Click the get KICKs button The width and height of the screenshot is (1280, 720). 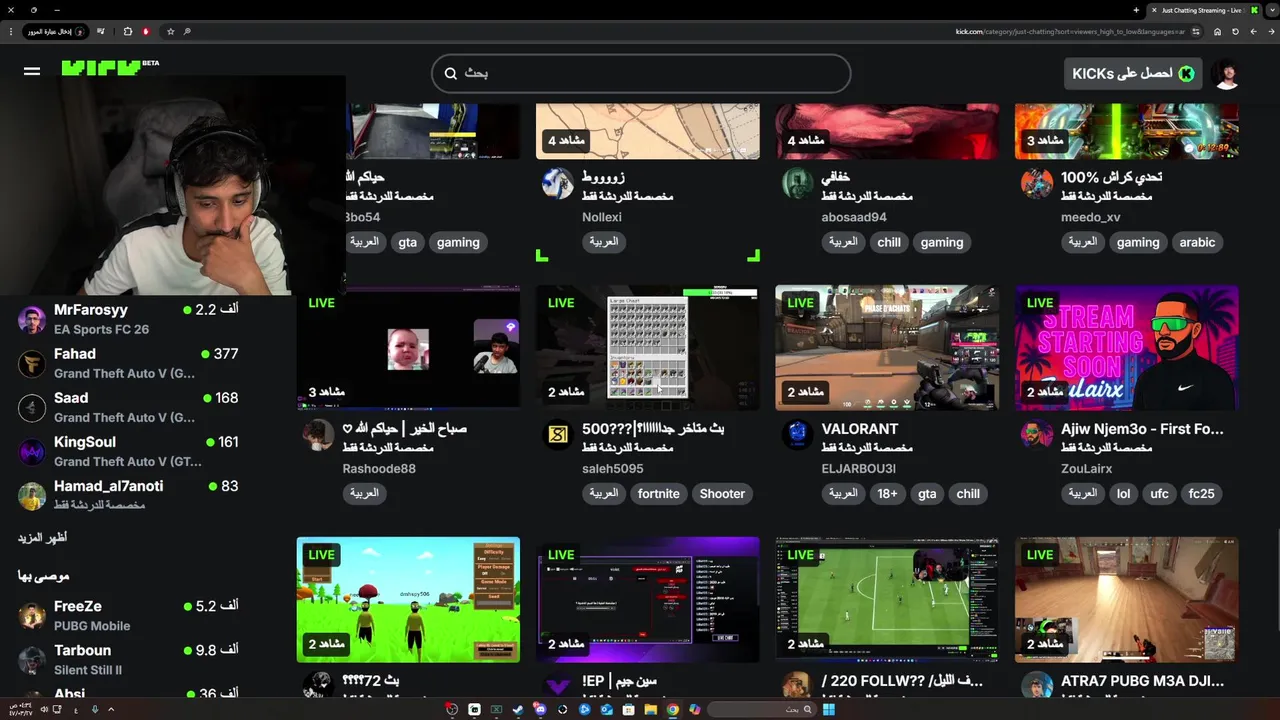(x=1132, y=73)
